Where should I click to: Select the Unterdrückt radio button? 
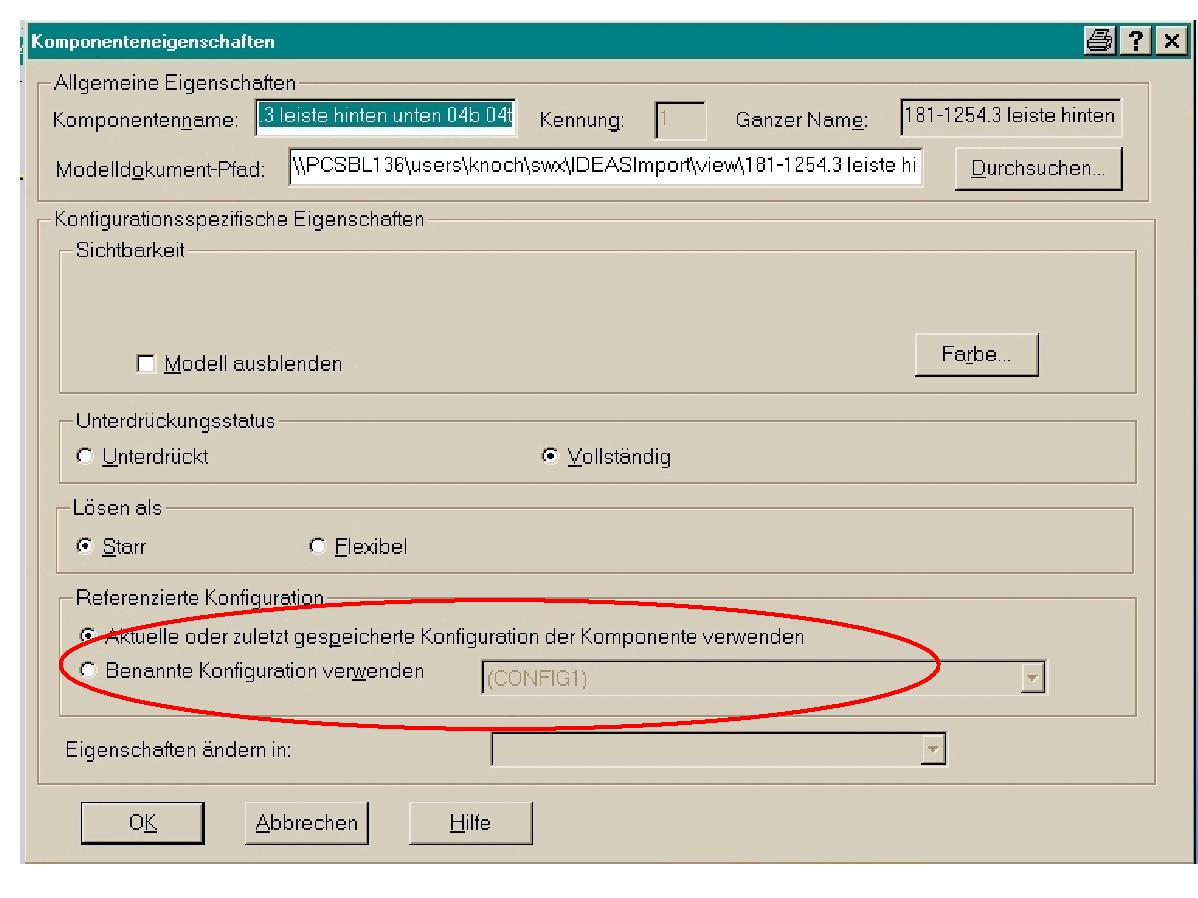(85, 455)
